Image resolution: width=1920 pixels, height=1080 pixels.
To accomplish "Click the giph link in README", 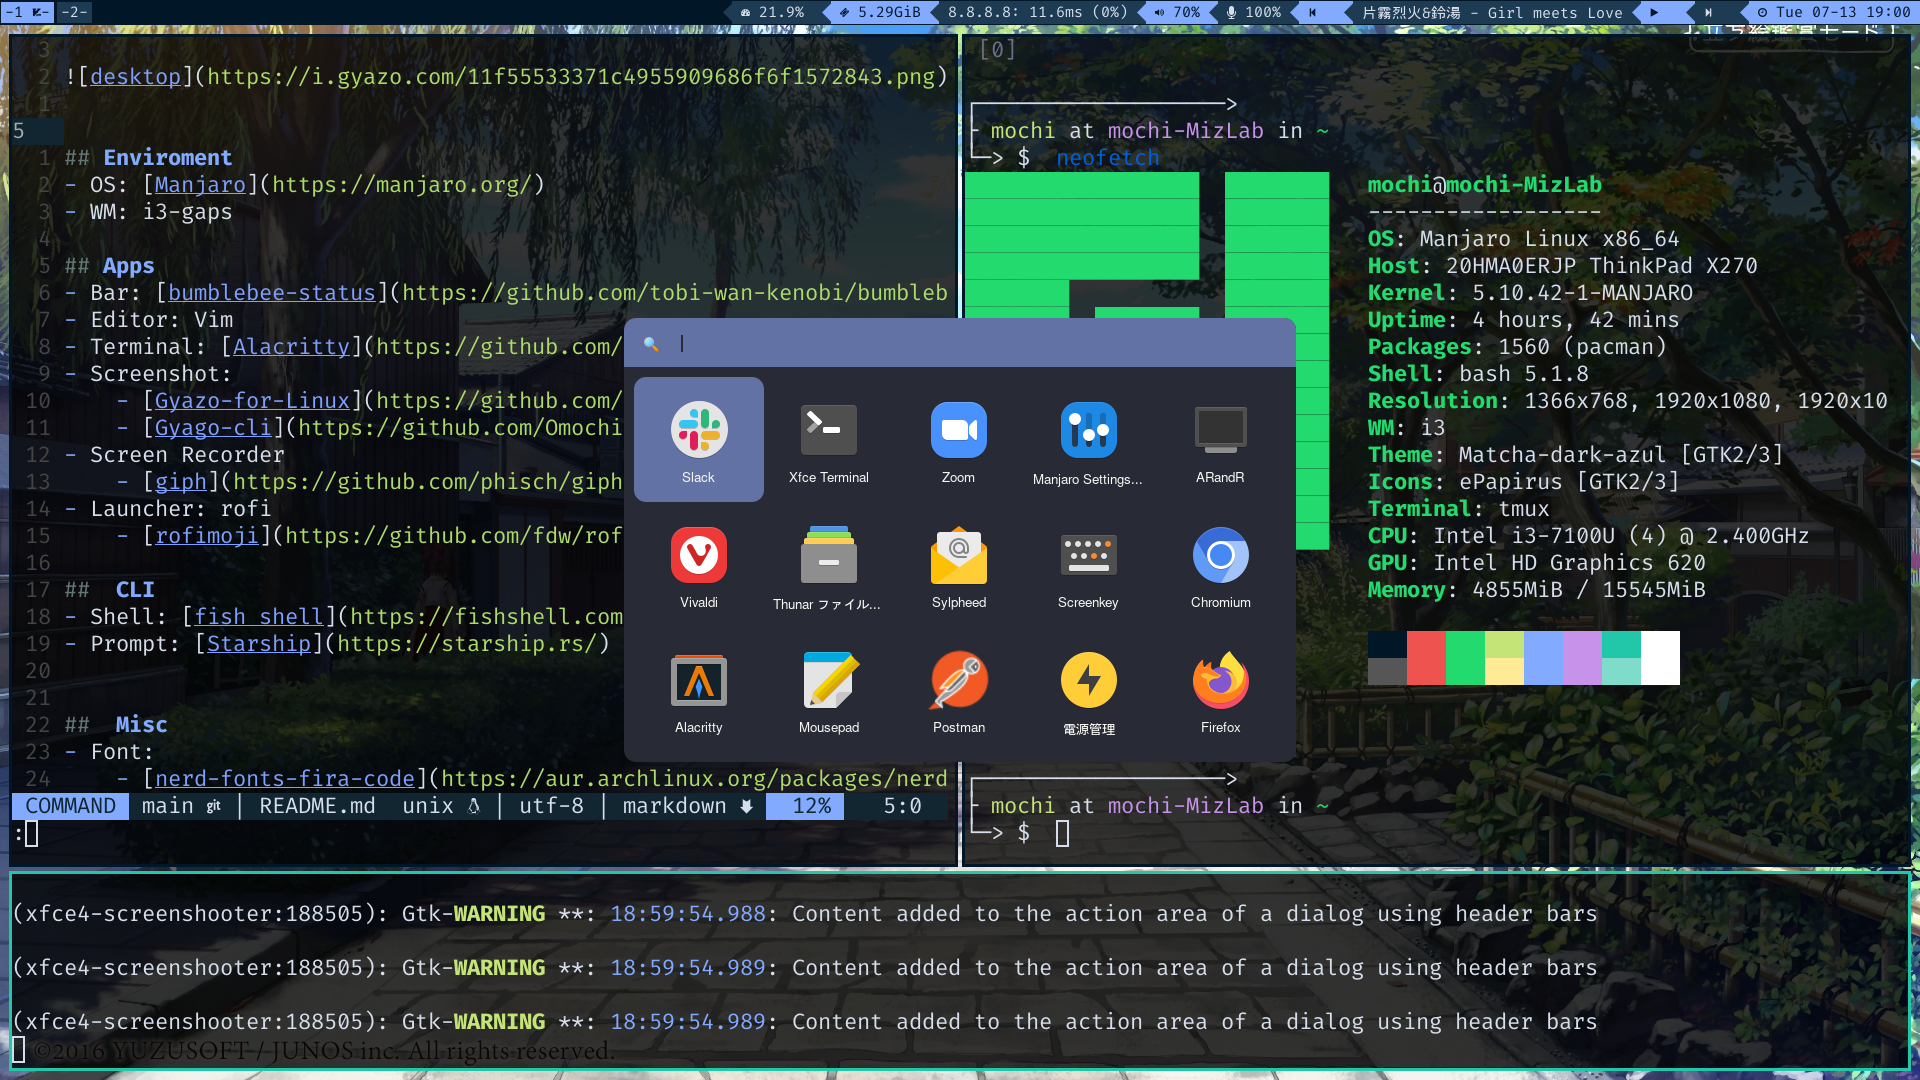I will click(x=181, y=482).
